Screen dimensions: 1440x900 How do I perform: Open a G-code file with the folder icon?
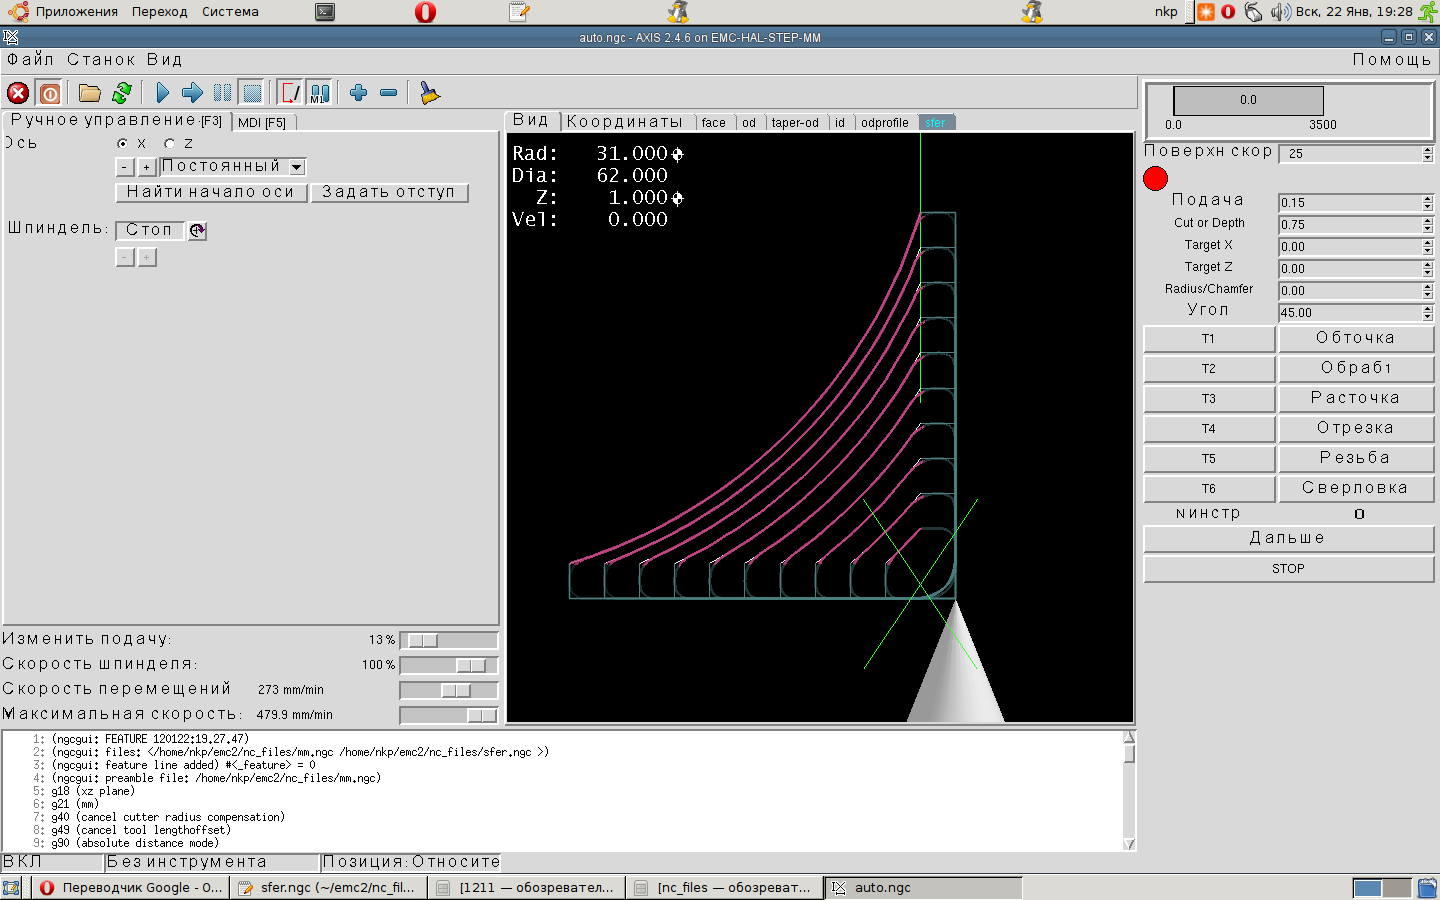90,93
